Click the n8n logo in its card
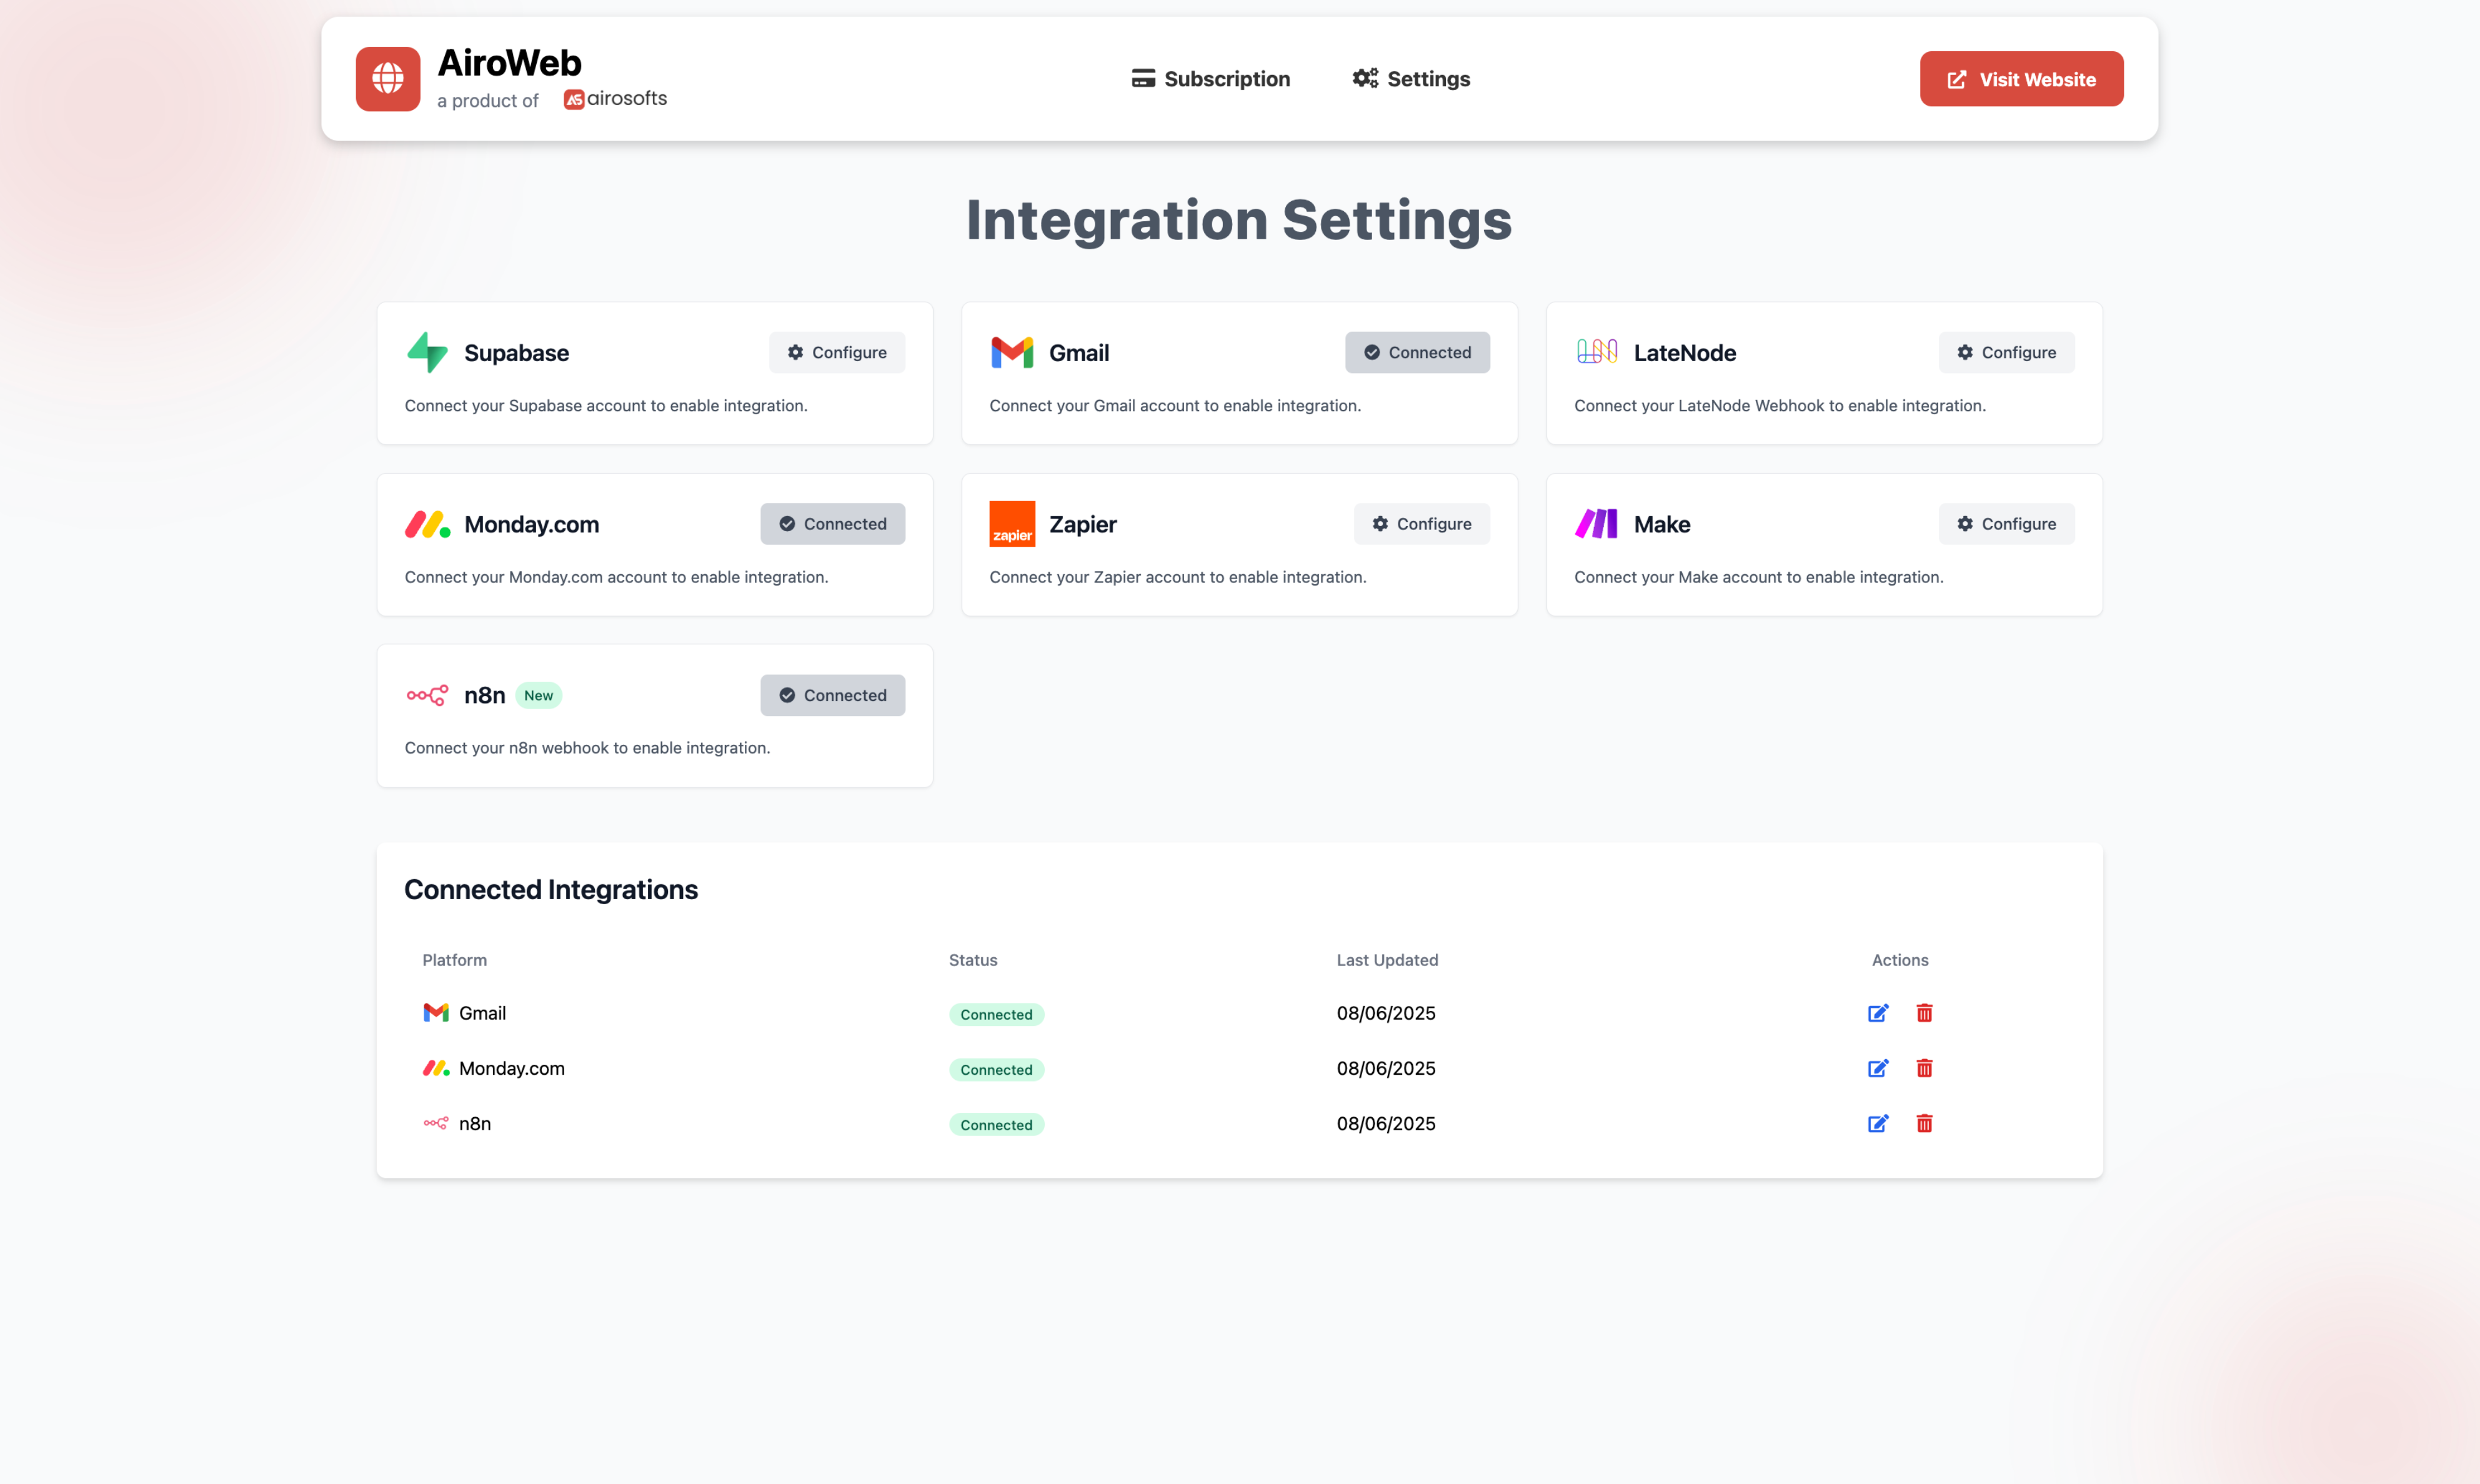Image resolution: width=2480 pixels, height=1484 pixels. [x=427, y=695]
